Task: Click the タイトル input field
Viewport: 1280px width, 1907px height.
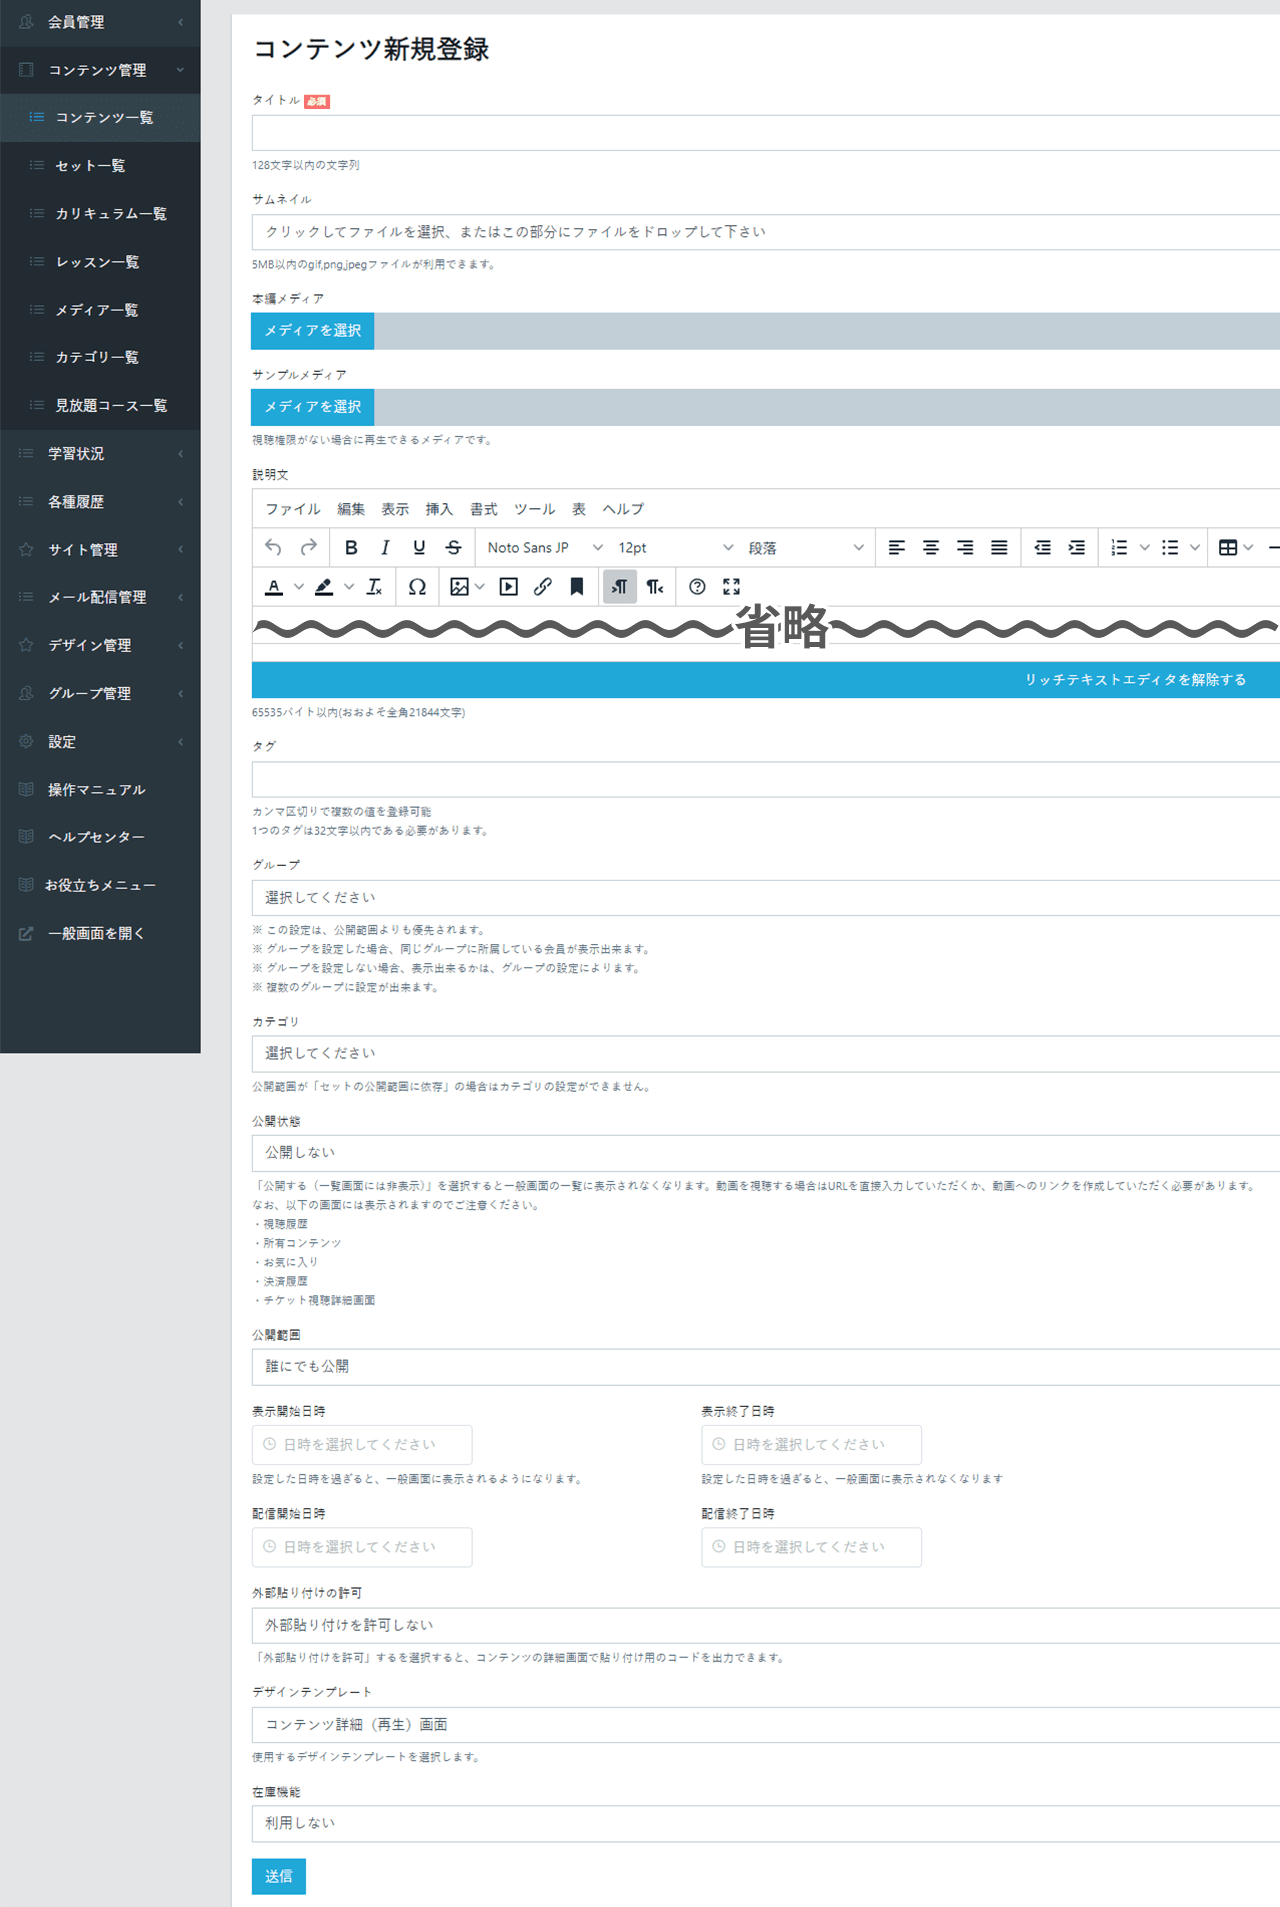Action: 766,132
